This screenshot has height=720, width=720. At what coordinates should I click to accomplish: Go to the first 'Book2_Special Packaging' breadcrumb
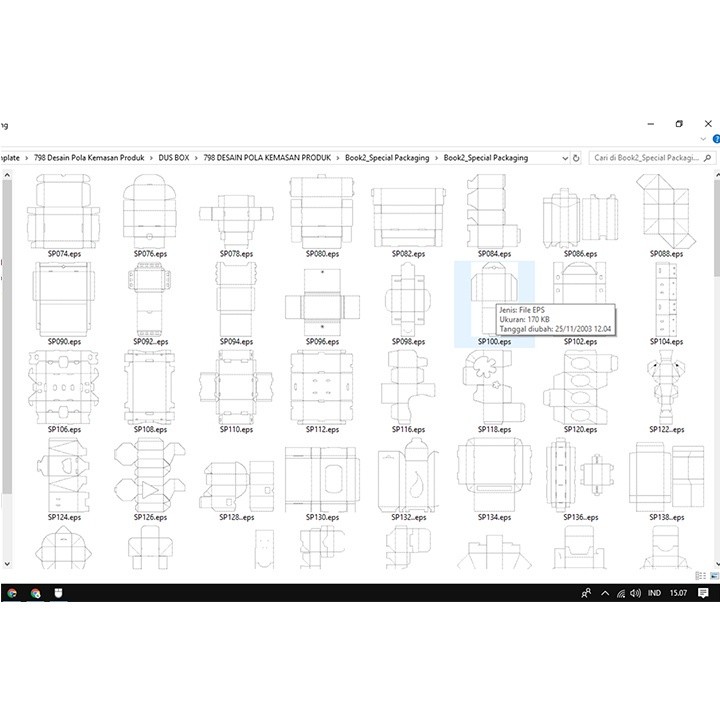[387, 158]
